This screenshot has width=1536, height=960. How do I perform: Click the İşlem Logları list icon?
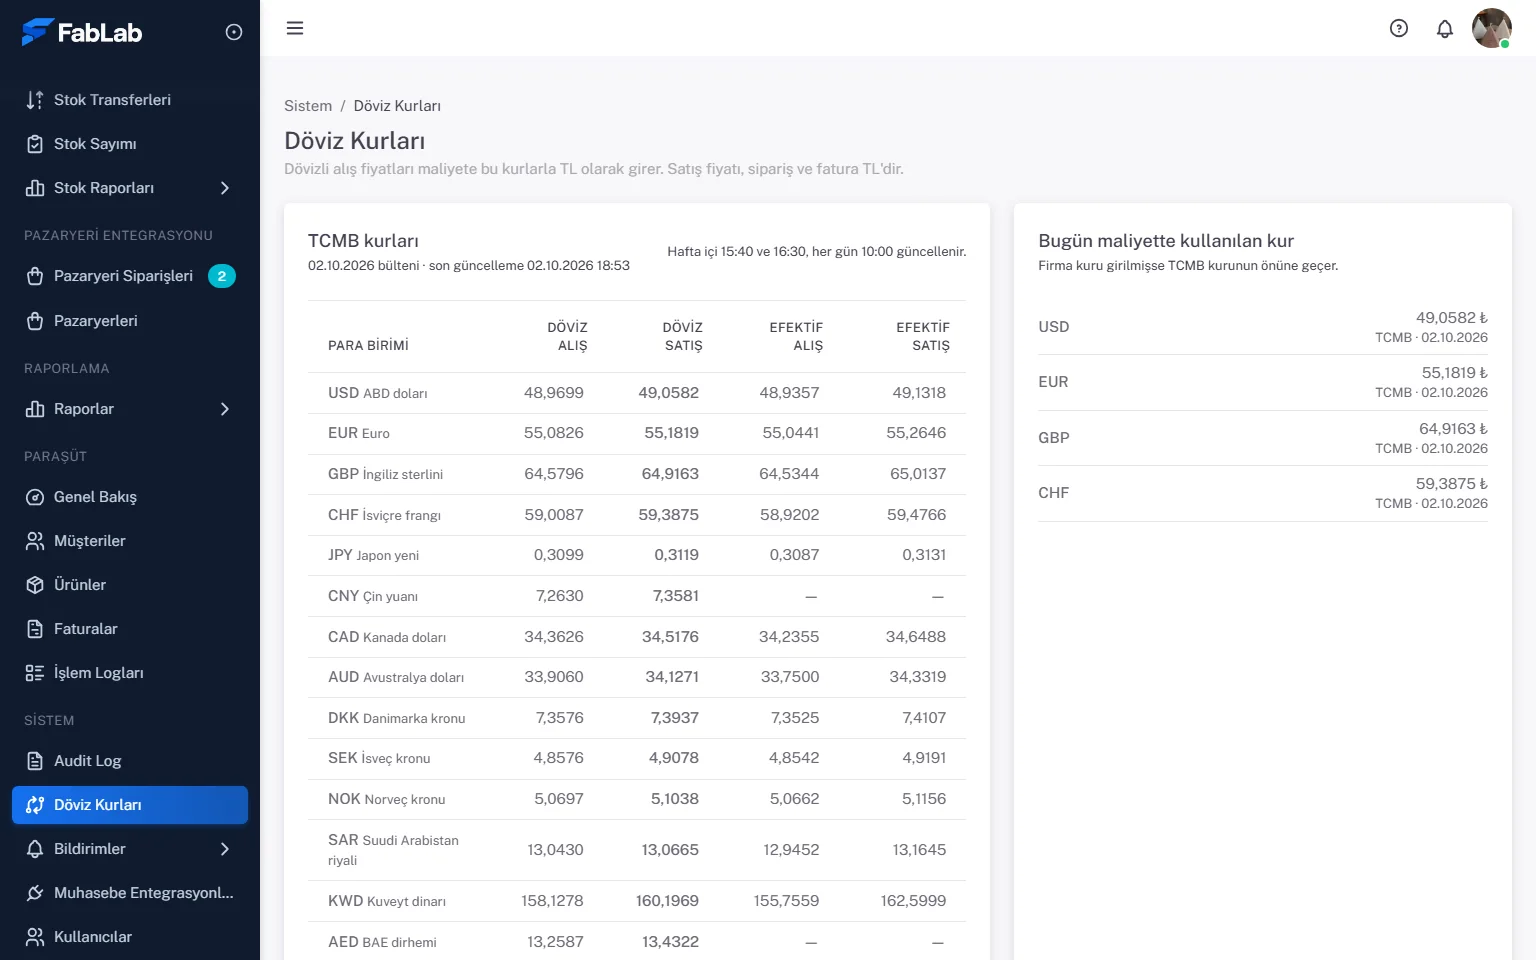35,673
